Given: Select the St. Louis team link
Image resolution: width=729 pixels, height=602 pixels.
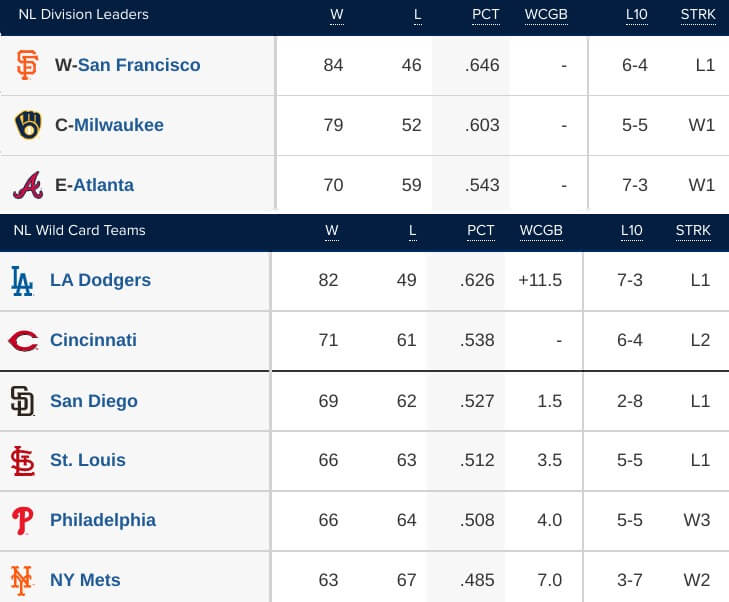Looking at the screenshot, I should click(88, 460).
